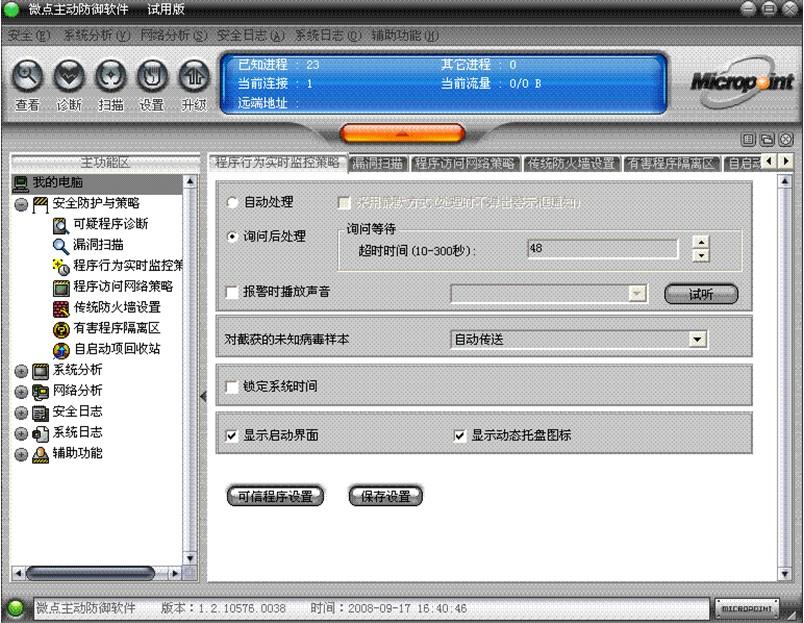Click the 系统日志 document icon in the tree

pyautogui.click(x=41, y=434)
